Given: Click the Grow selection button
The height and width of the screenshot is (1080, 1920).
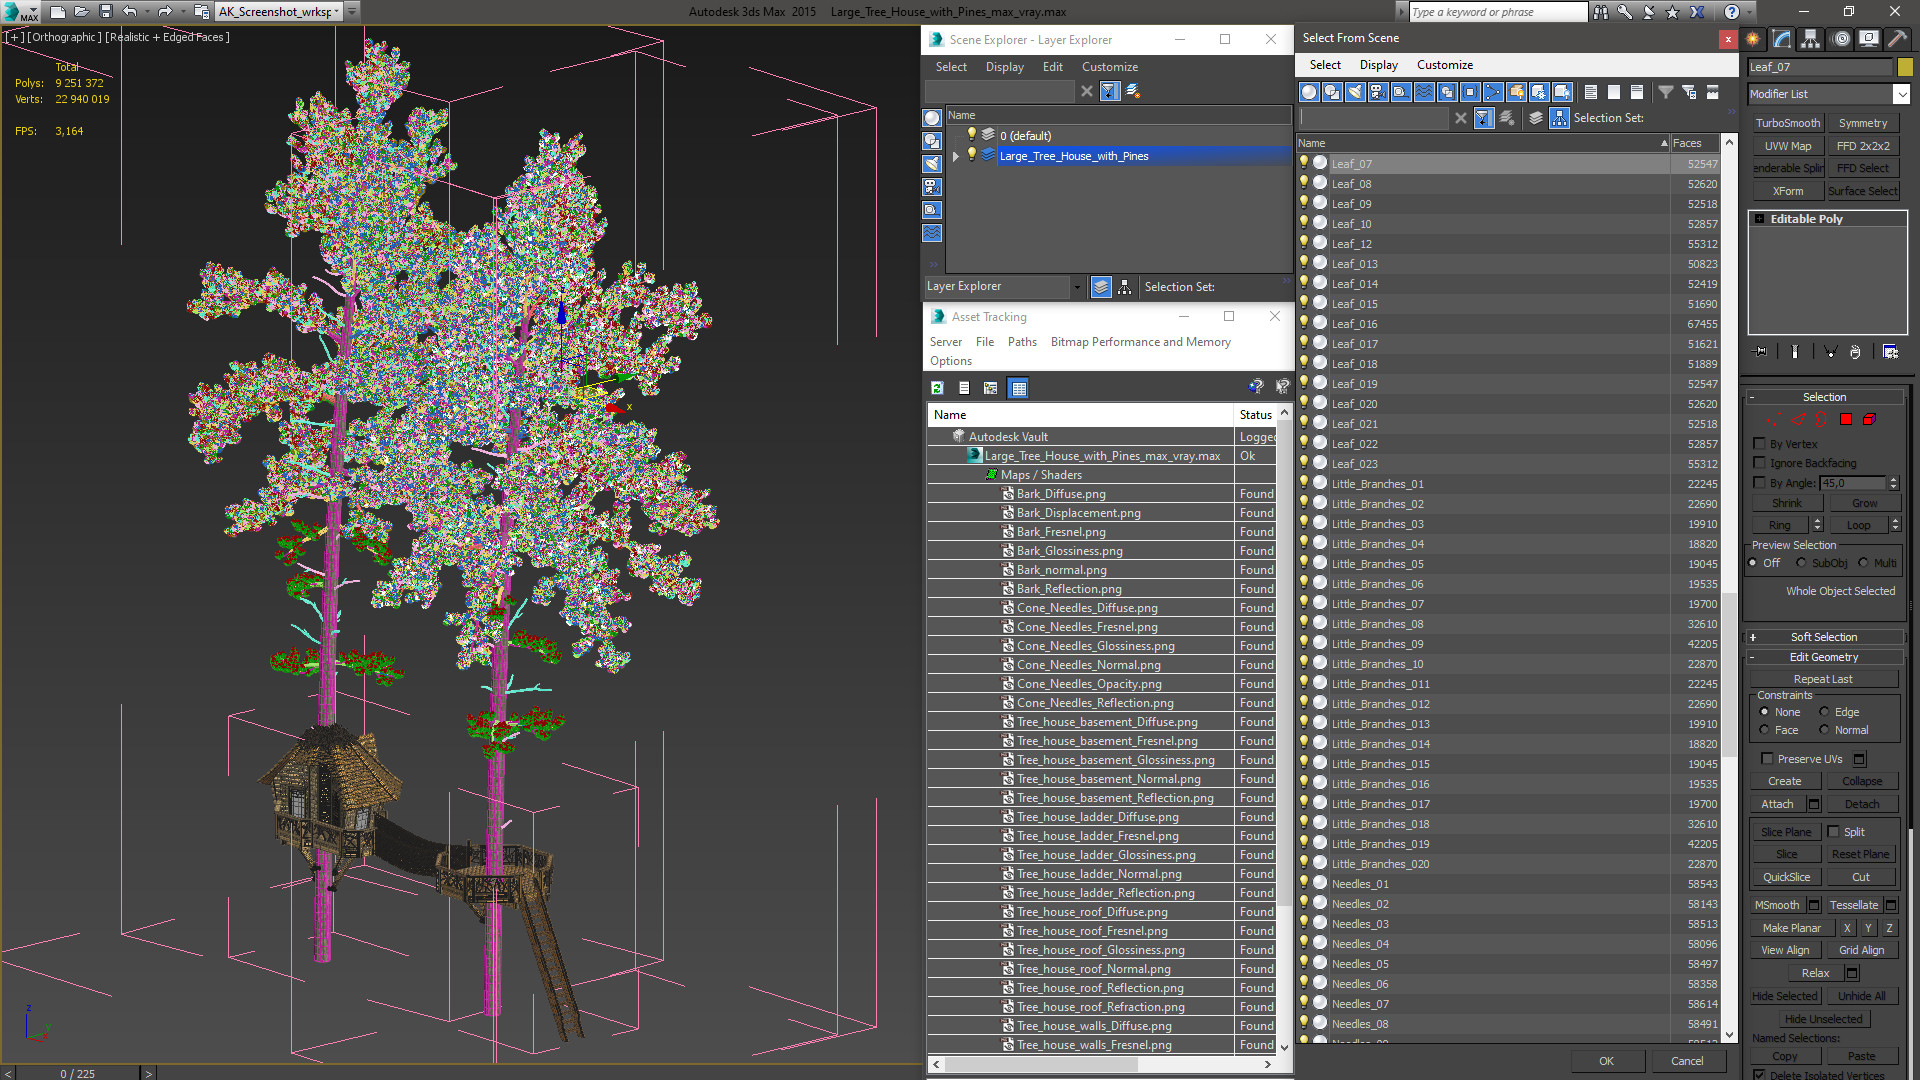Looking at the screenshot, I should pyautogui.click(x=1864, y=503).
